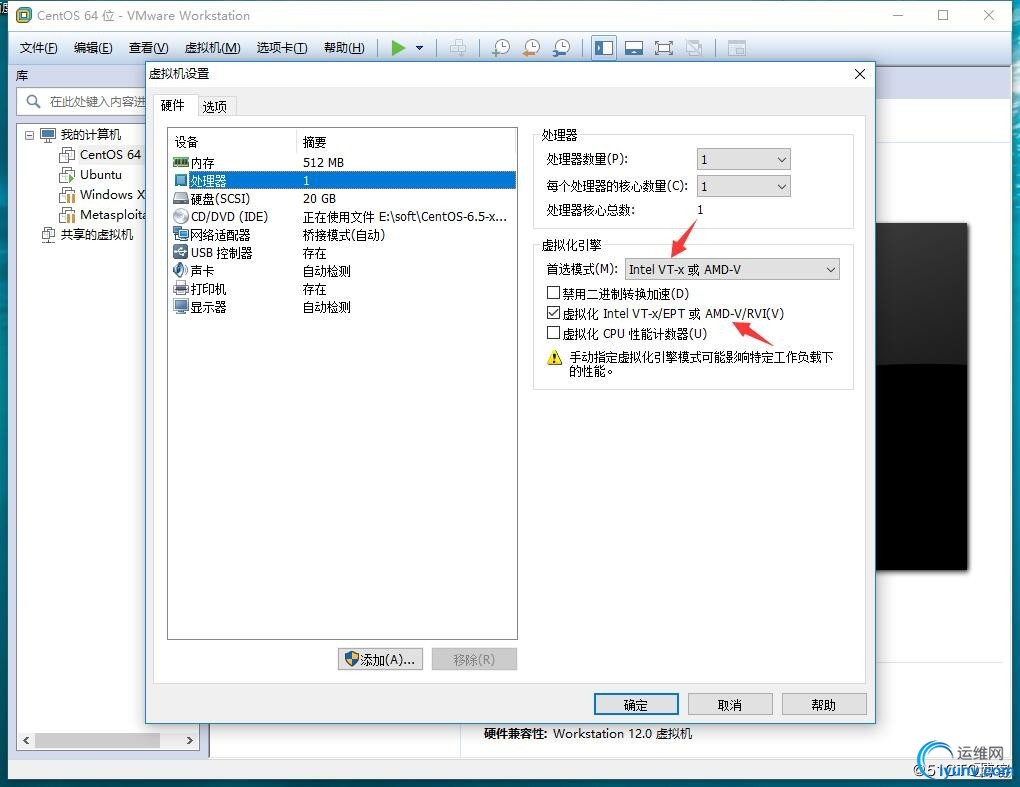
Task: Select the 显示器 display icon
Action: coord(181,306)
